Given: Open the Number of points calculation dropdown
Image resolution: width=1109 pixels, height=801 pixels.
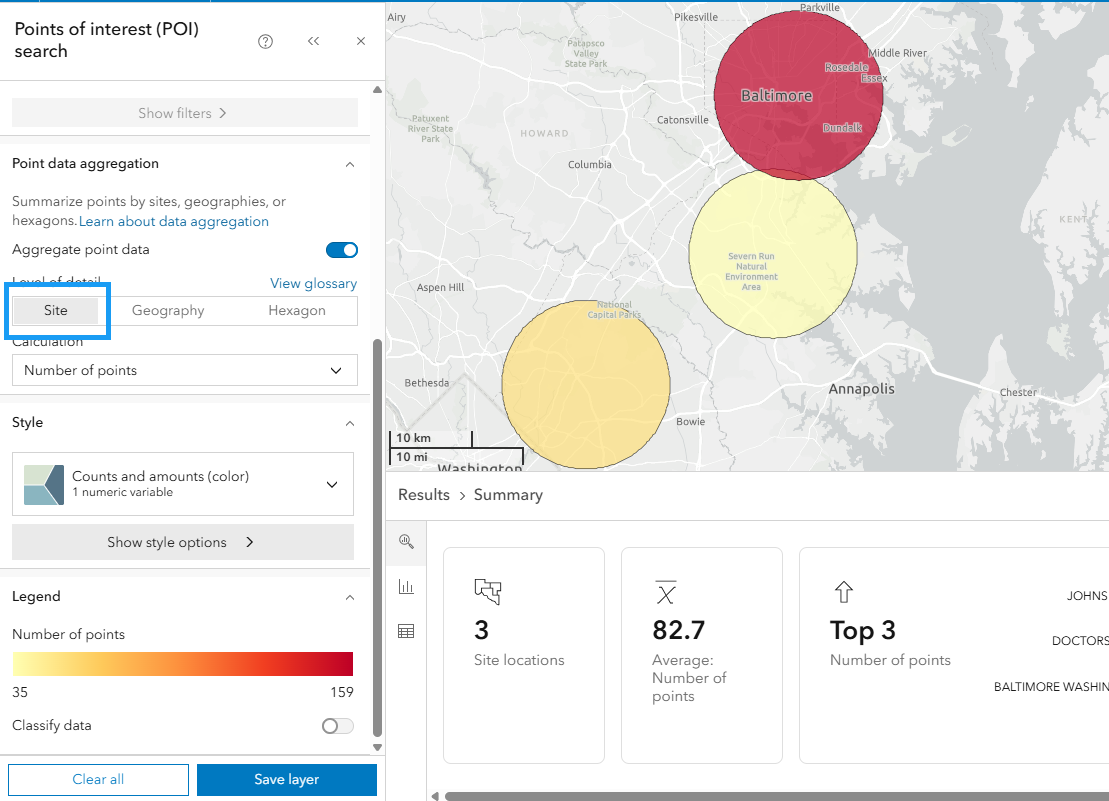Looking at the screenshot, I should pyautogui.click(x=184, y=370).
